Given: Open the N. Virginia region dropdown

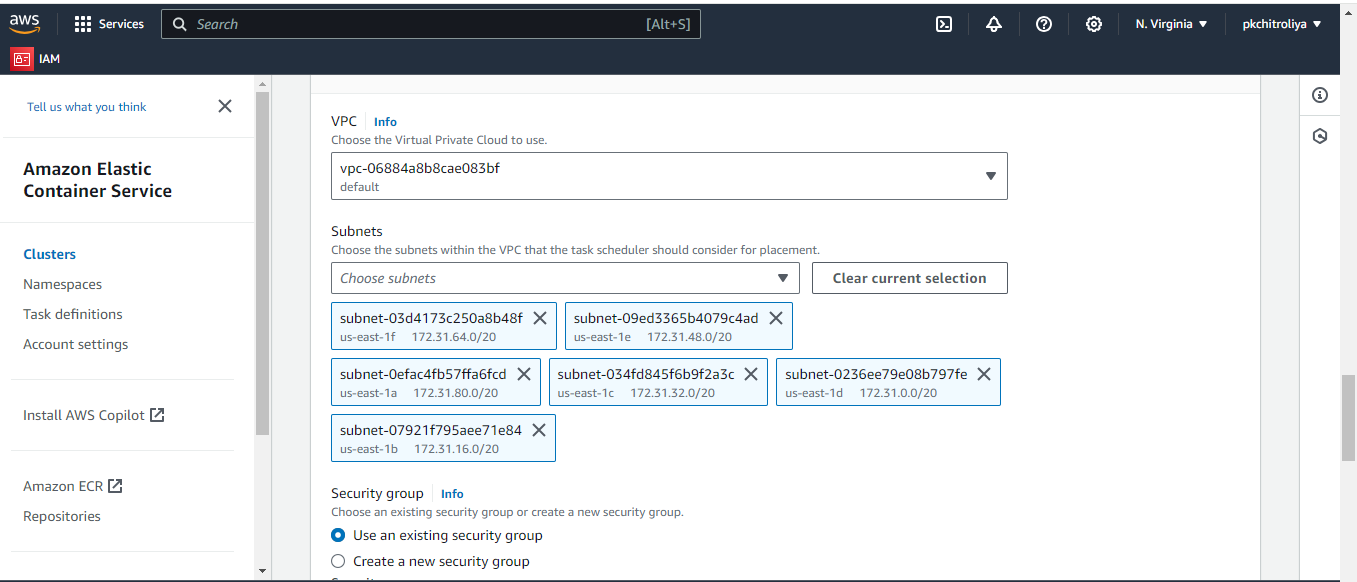Looking at the screenshot, I should pyautogui.click(x=1172, y=24).
